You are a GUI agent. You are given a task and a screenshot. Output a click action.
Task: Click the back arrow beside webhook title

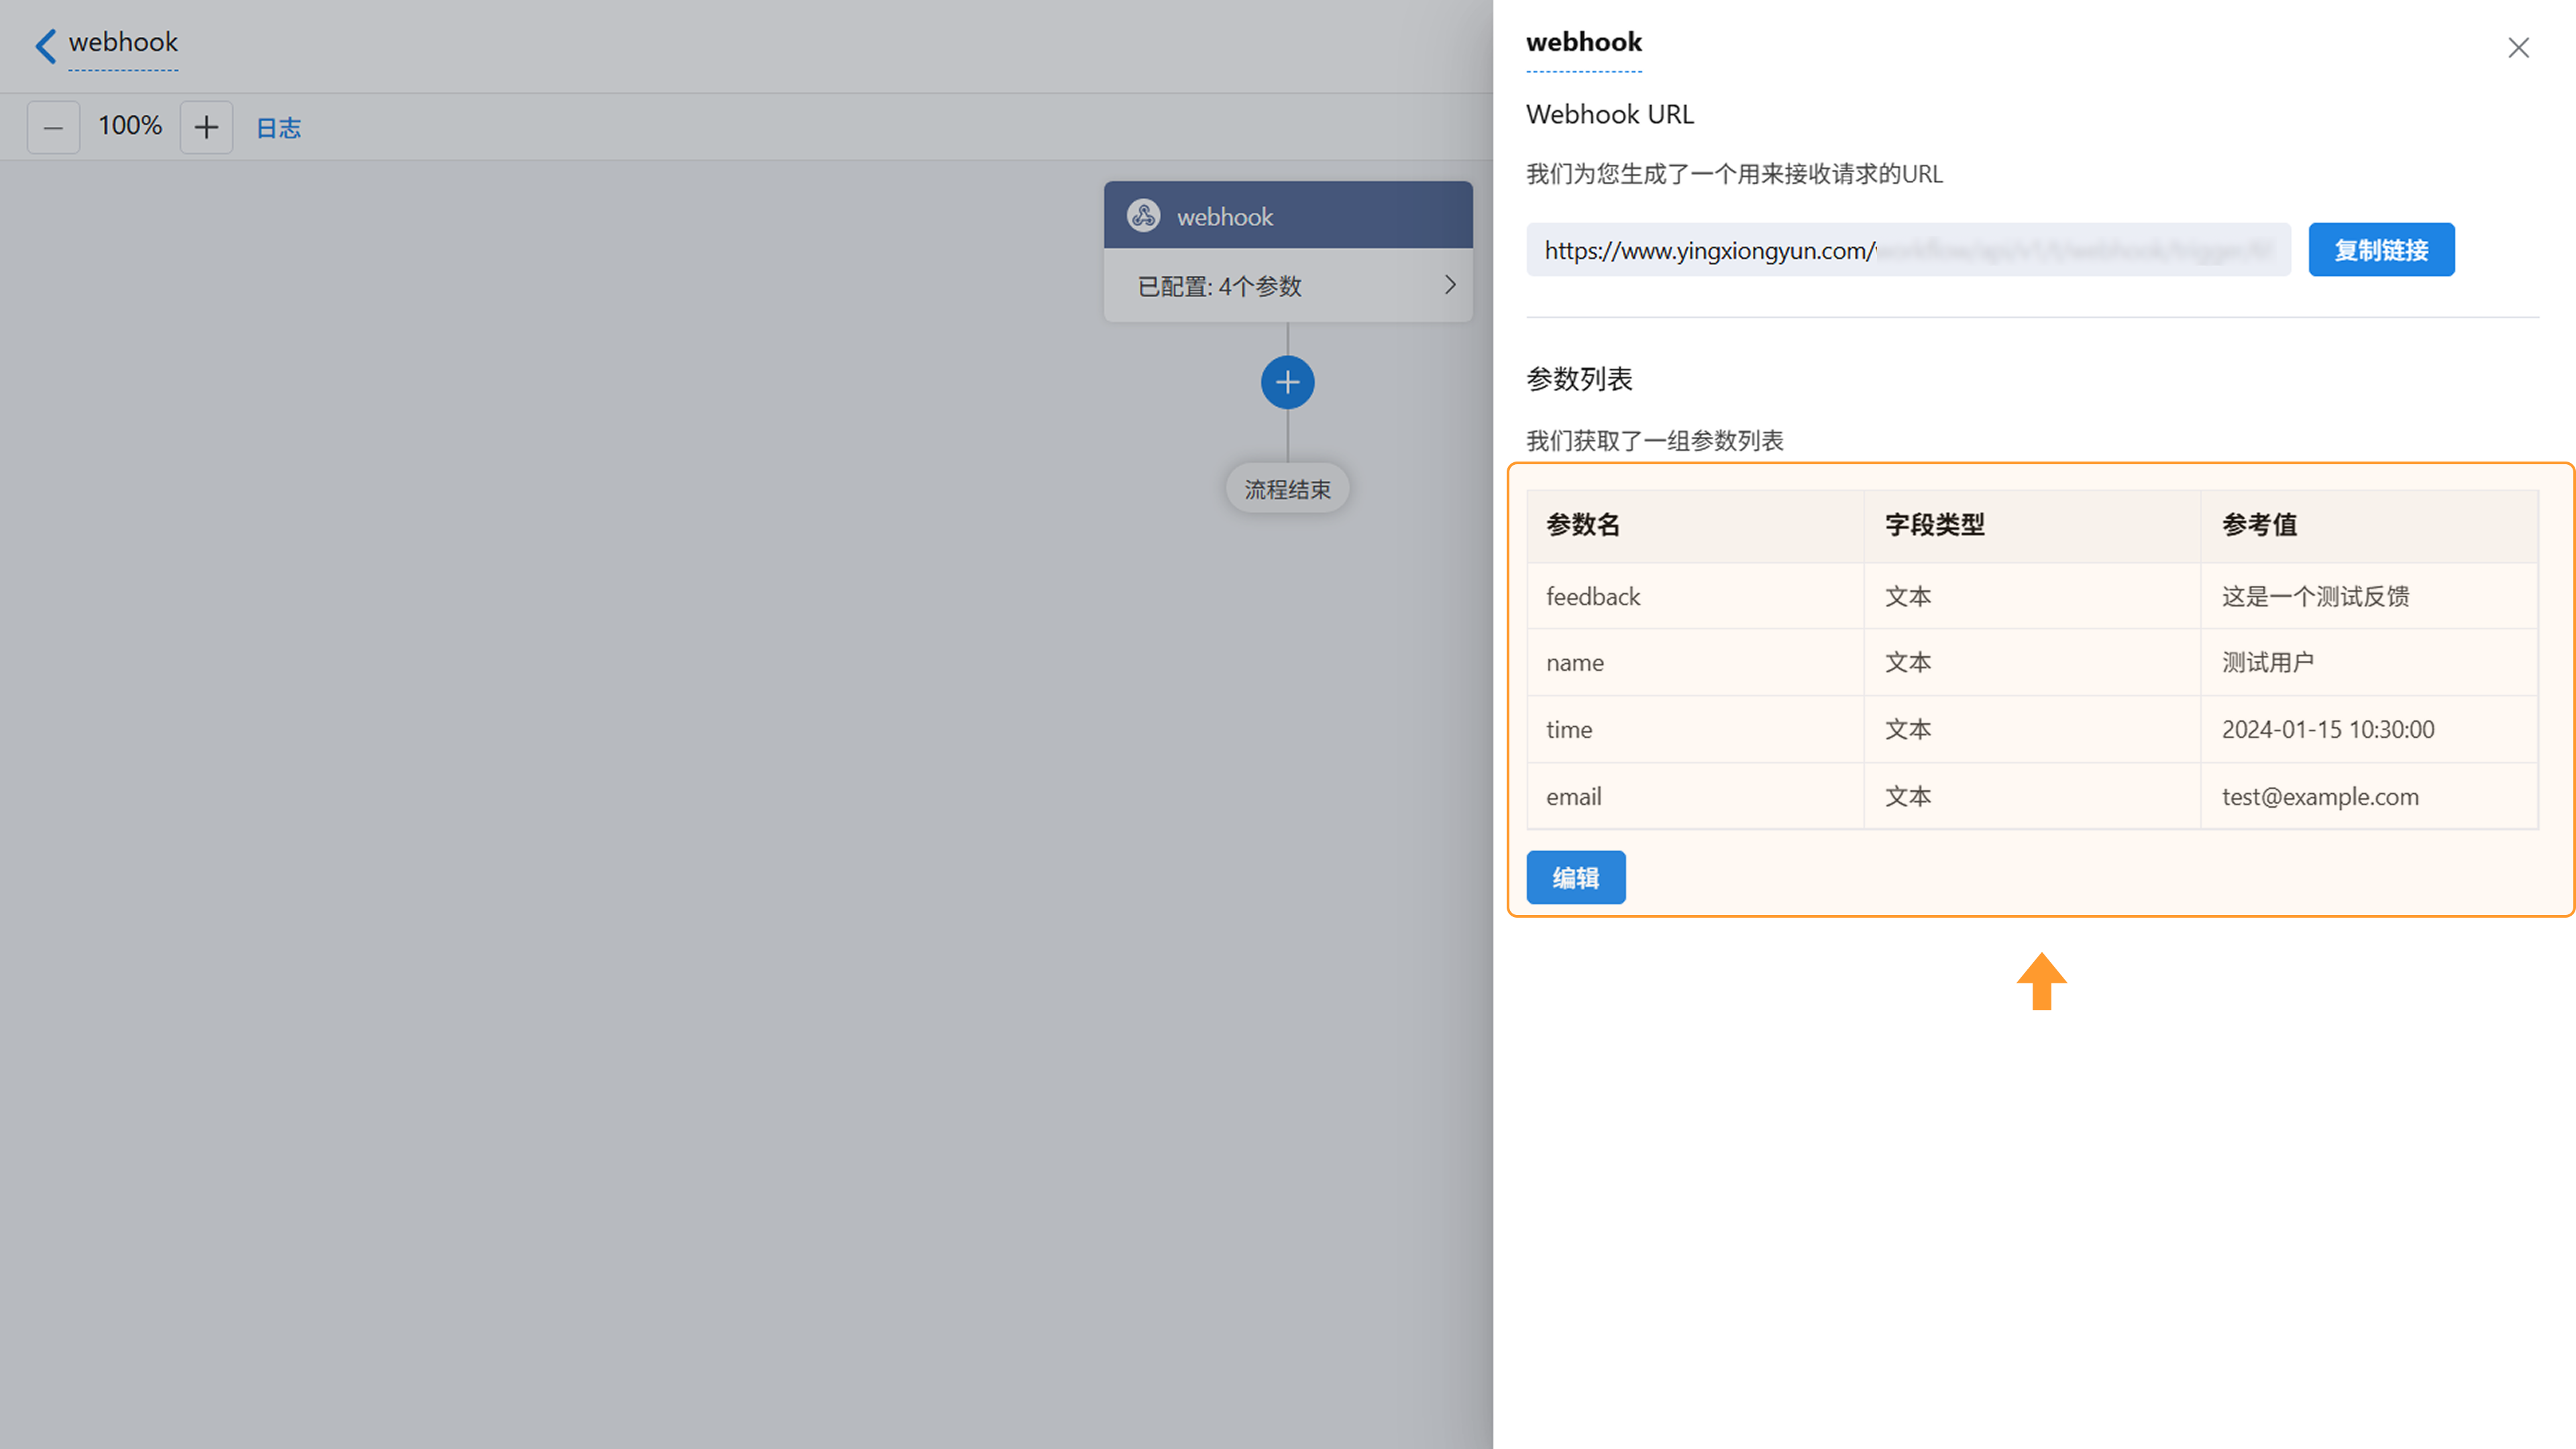click(45, 45)
